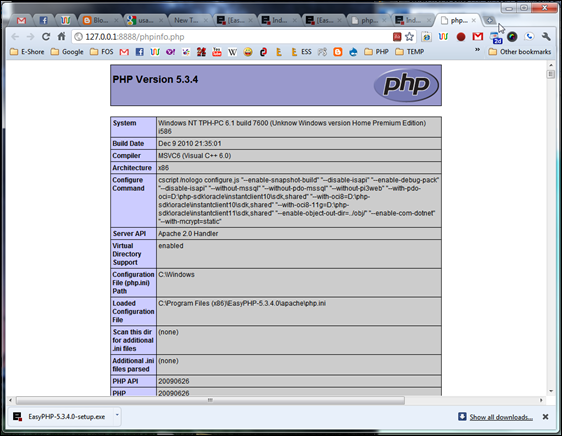This screenshot has width=562, height=436.
Task: Click the horizontal scrollbar thumb
Action: click(x=210, y=400)
